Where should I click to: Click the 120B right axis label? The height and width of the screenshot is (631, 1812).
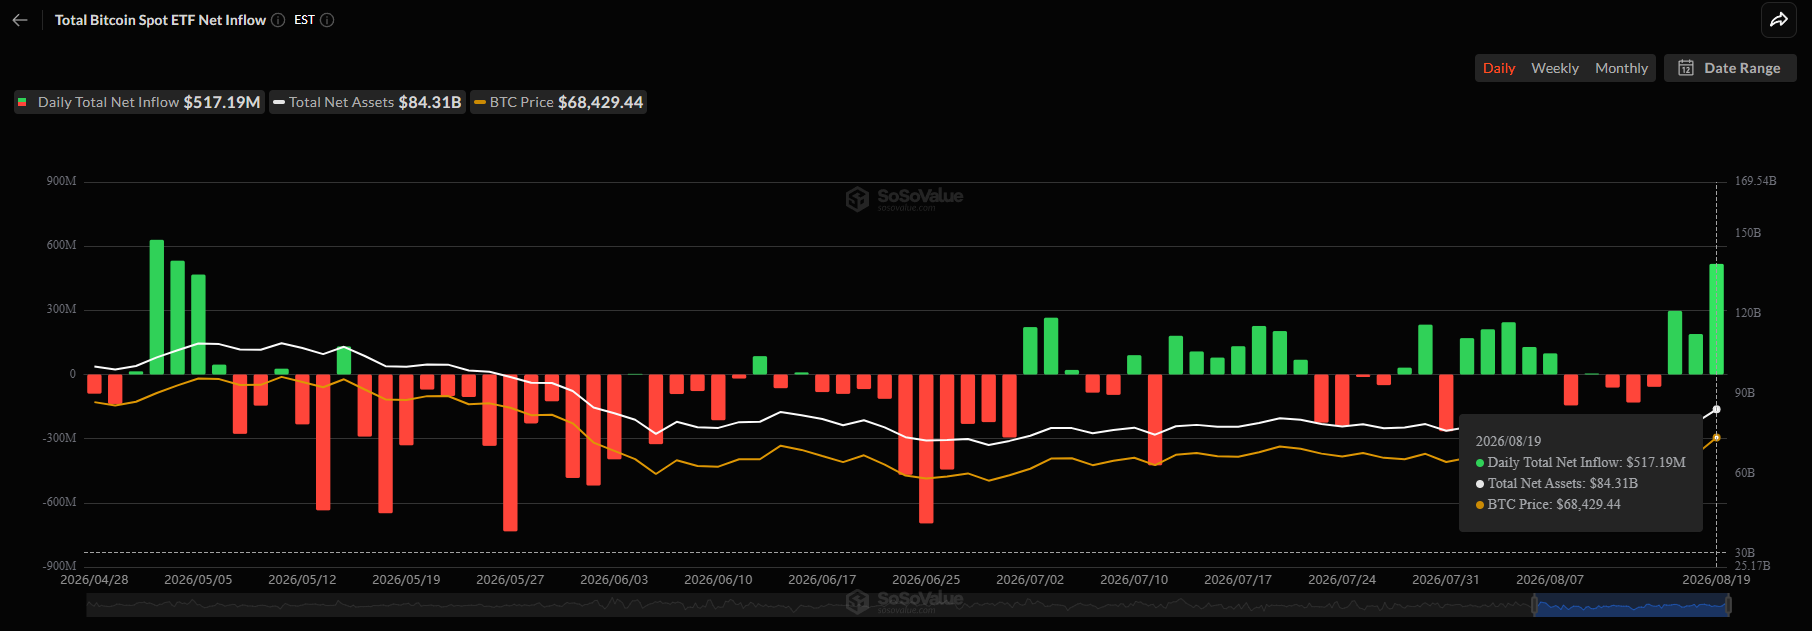click(1748, 313)
